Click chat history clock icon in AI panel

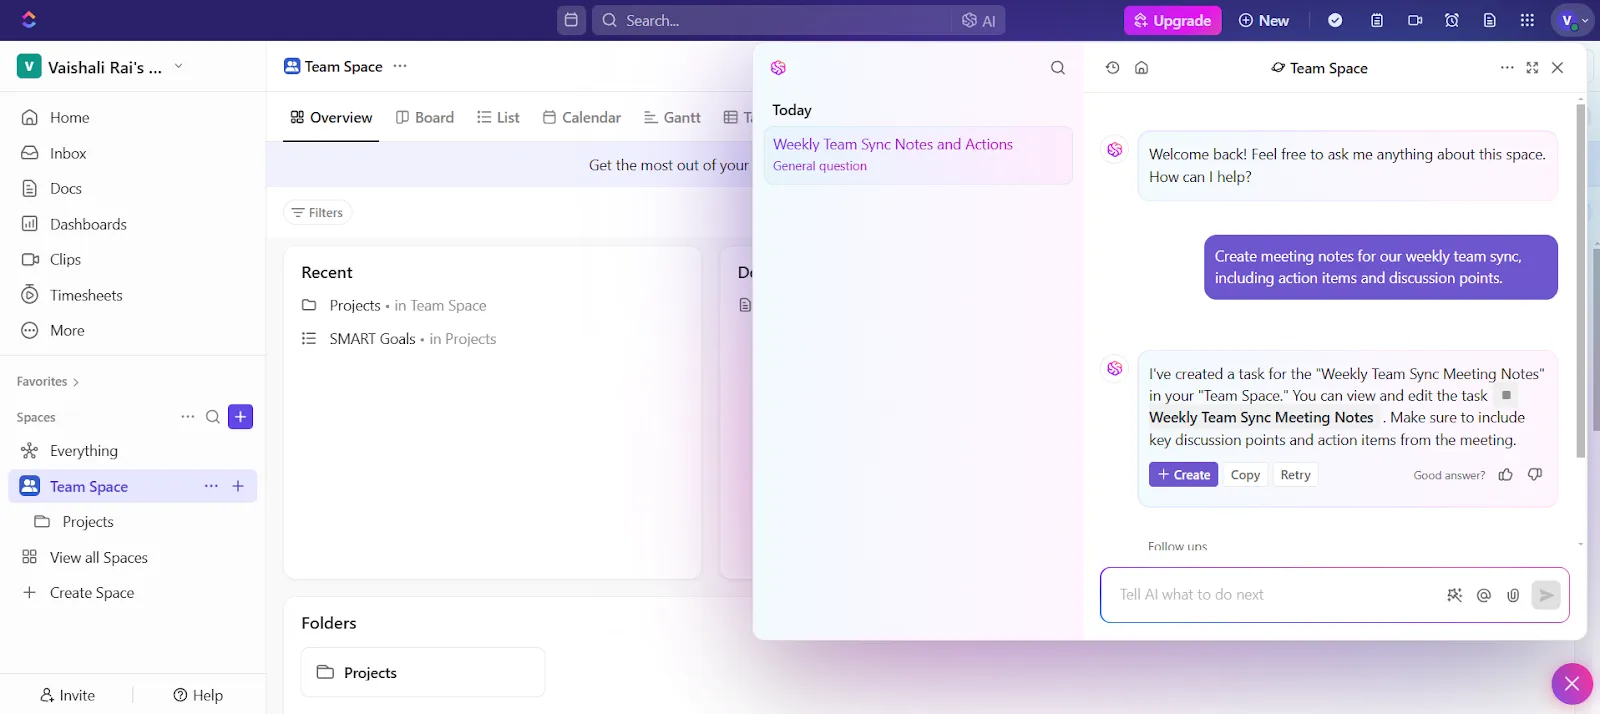pyautogui.click(x=1112, y=68)
